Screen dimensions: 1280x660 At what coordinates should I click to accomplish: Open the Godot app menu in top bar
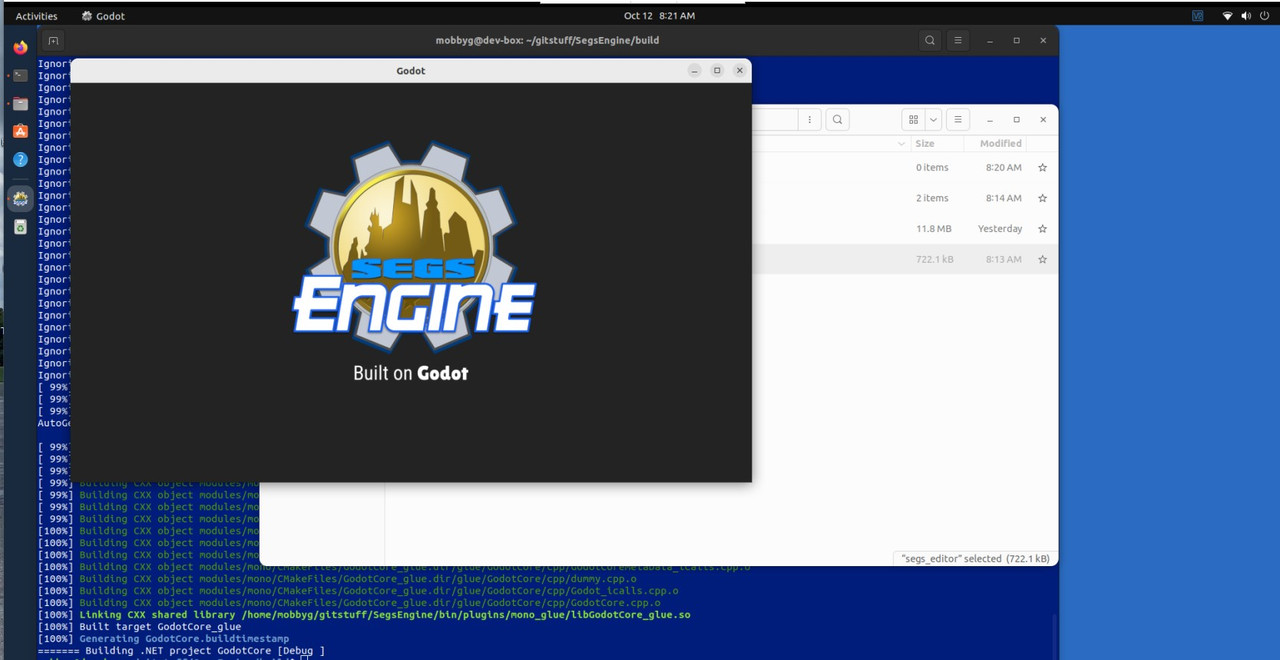(x=103, y=16)
